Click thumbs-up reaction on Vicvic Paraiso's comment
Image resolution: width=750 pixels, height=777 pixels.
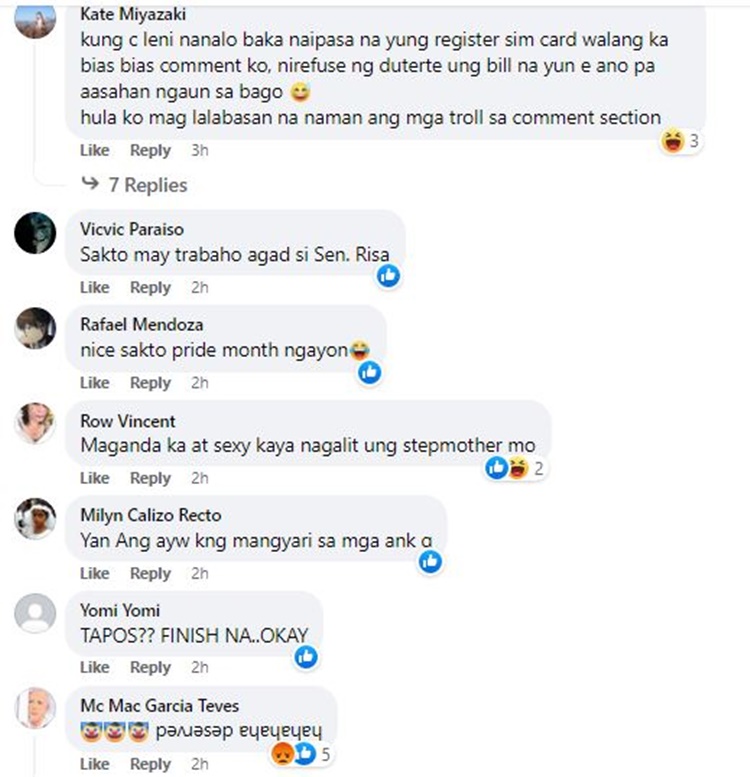coord(389,276)
